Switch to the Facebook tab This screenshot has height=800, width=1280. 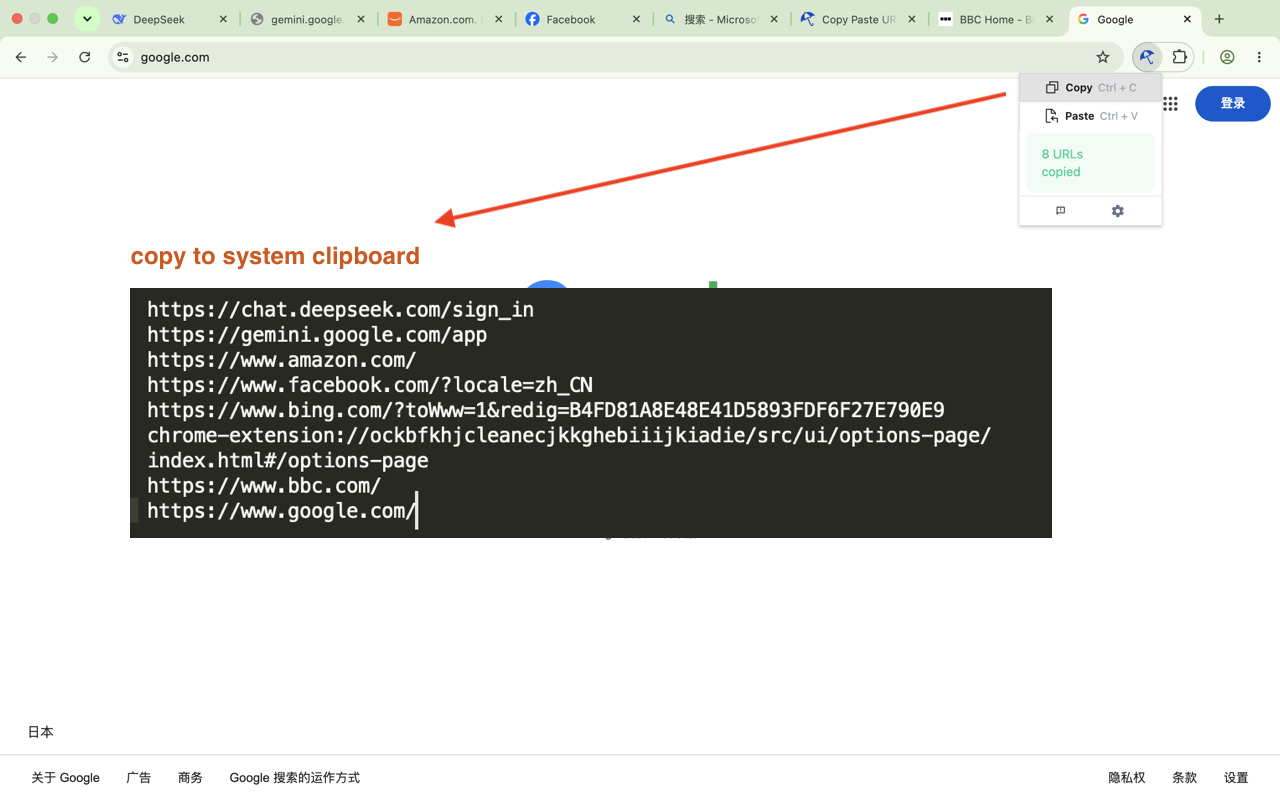click(x=583, y=19)
